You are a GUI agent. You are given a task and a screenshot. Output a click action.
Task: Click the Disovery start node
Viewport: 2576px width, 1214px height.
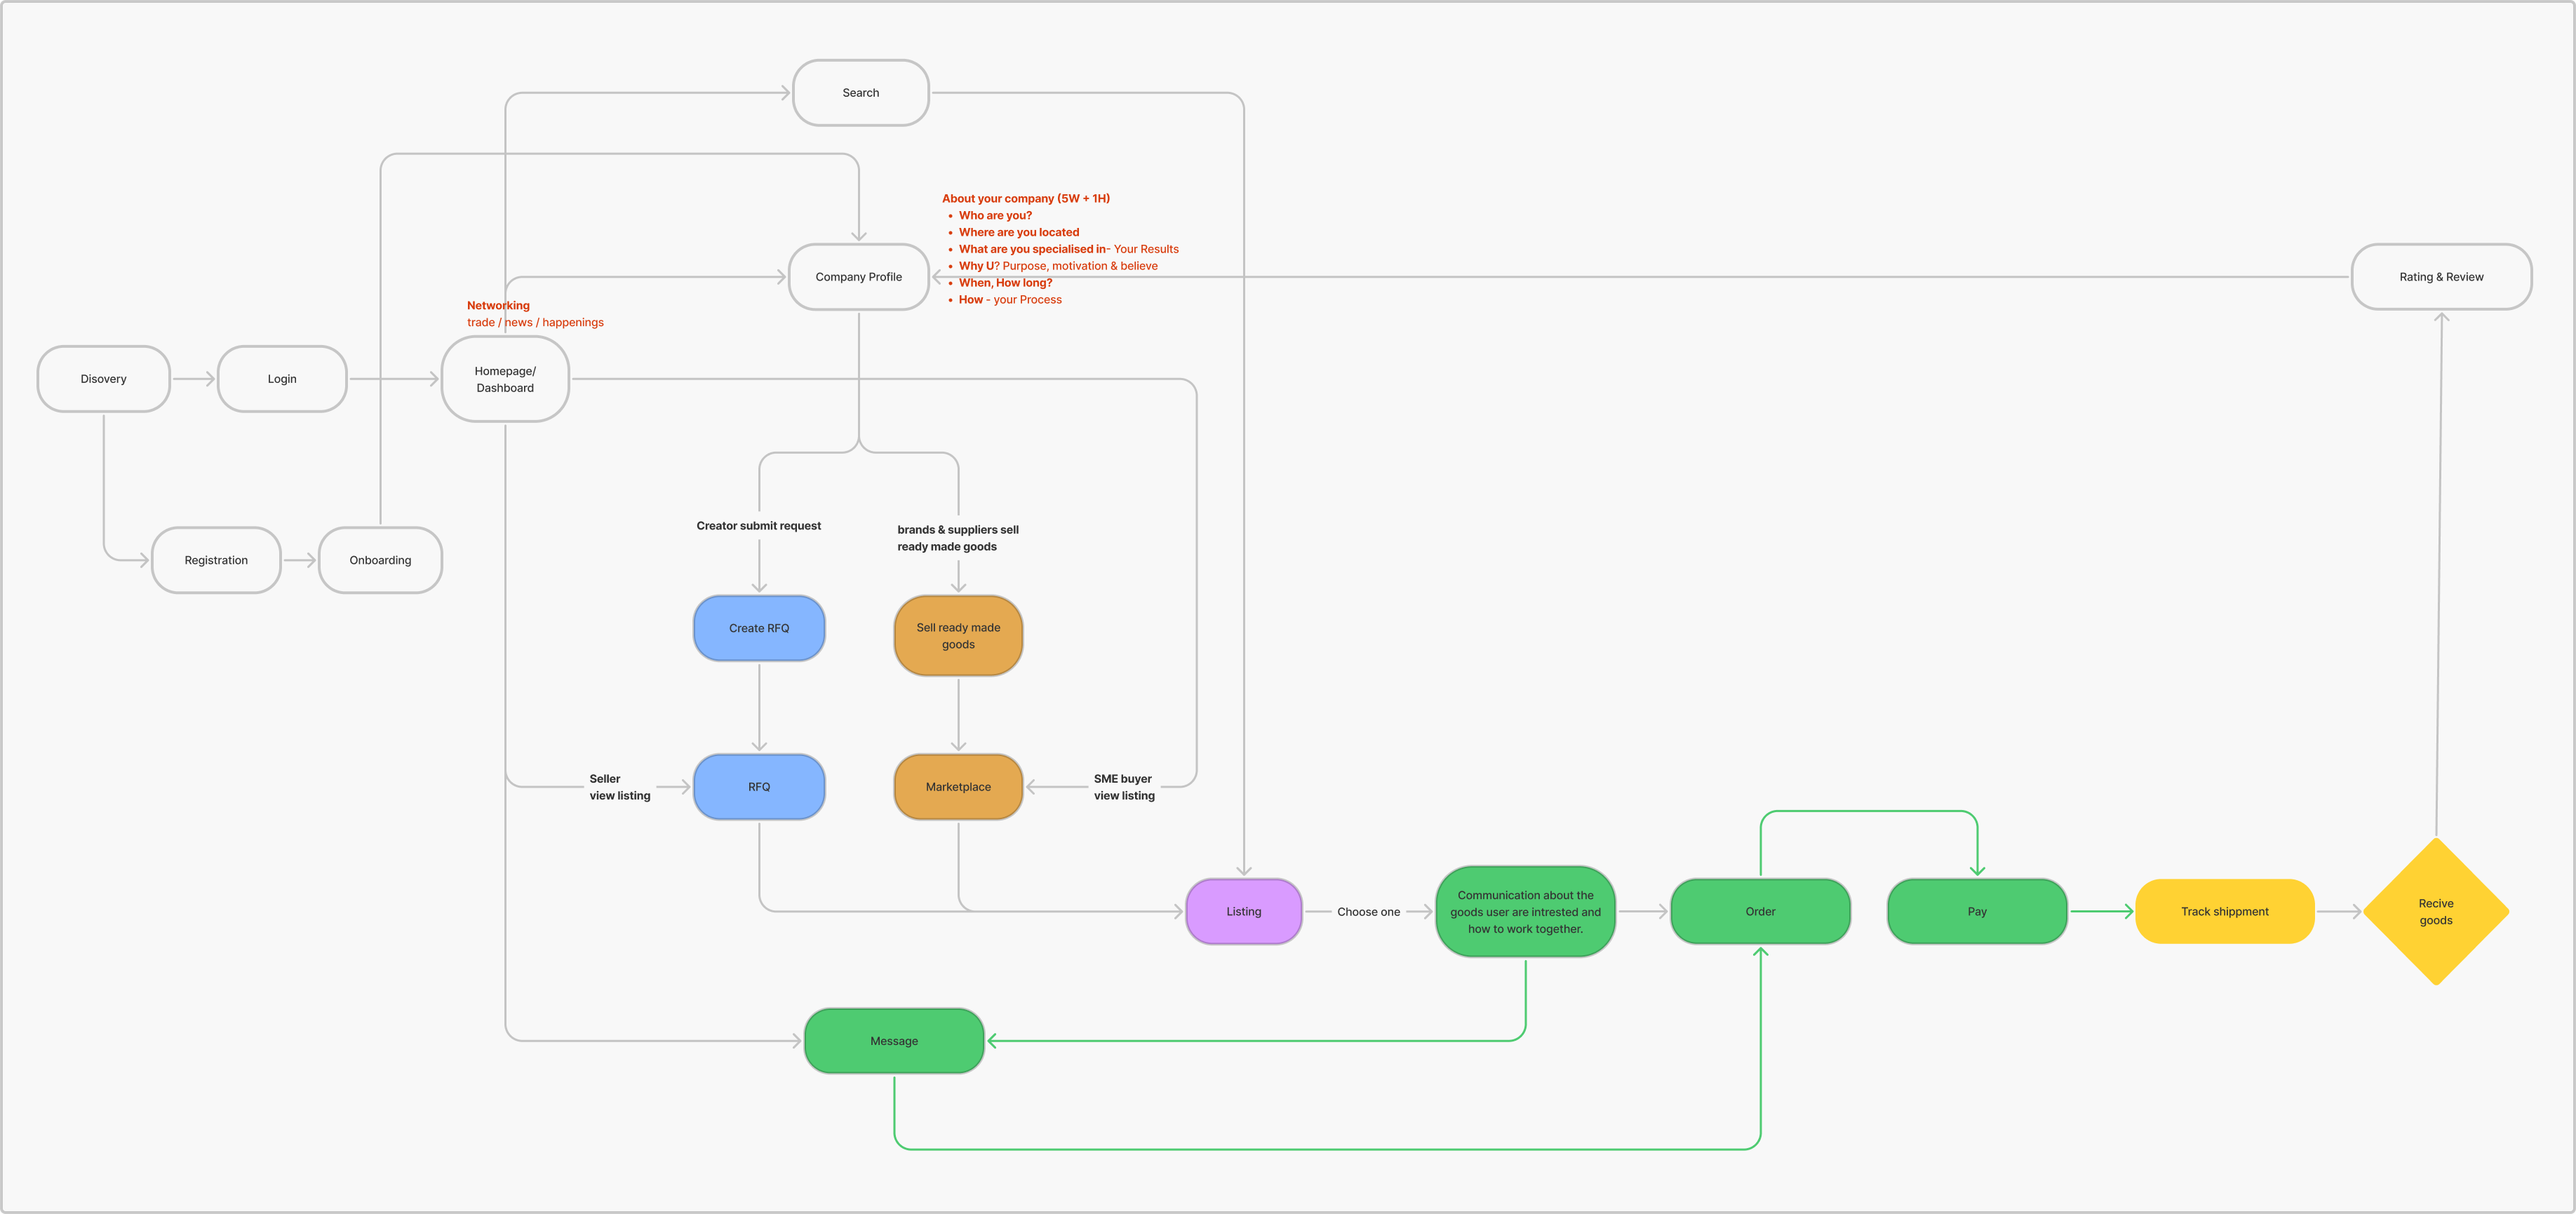[104, 379]
